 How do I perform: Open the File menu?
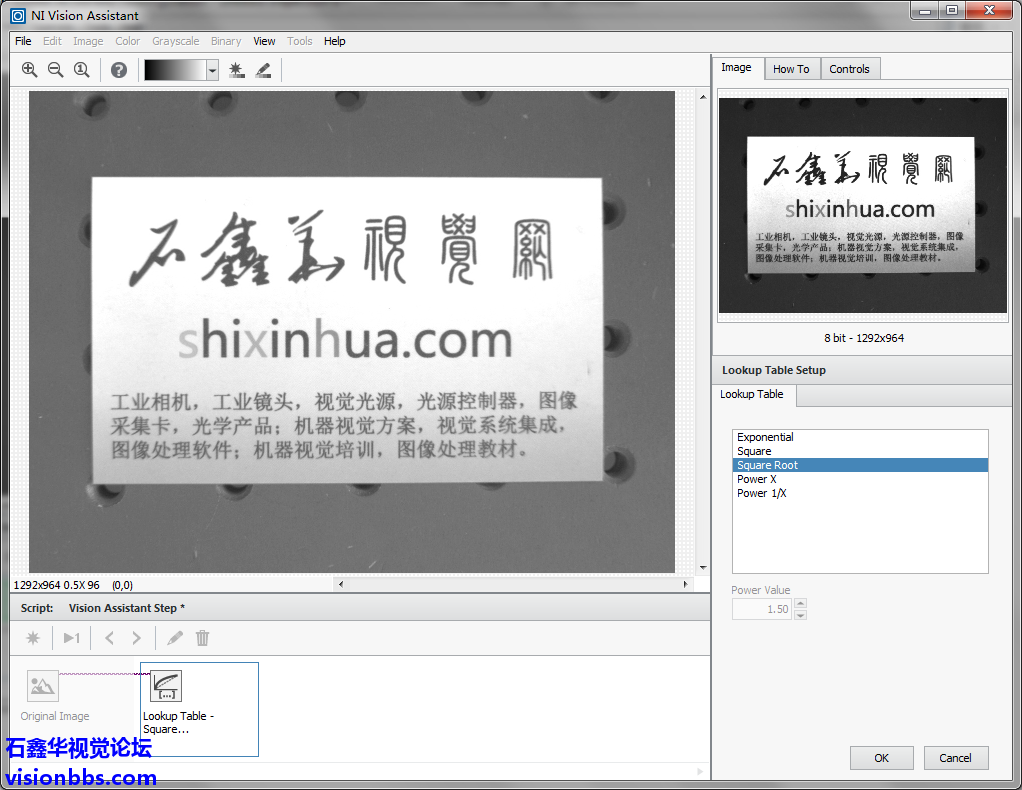23,41
